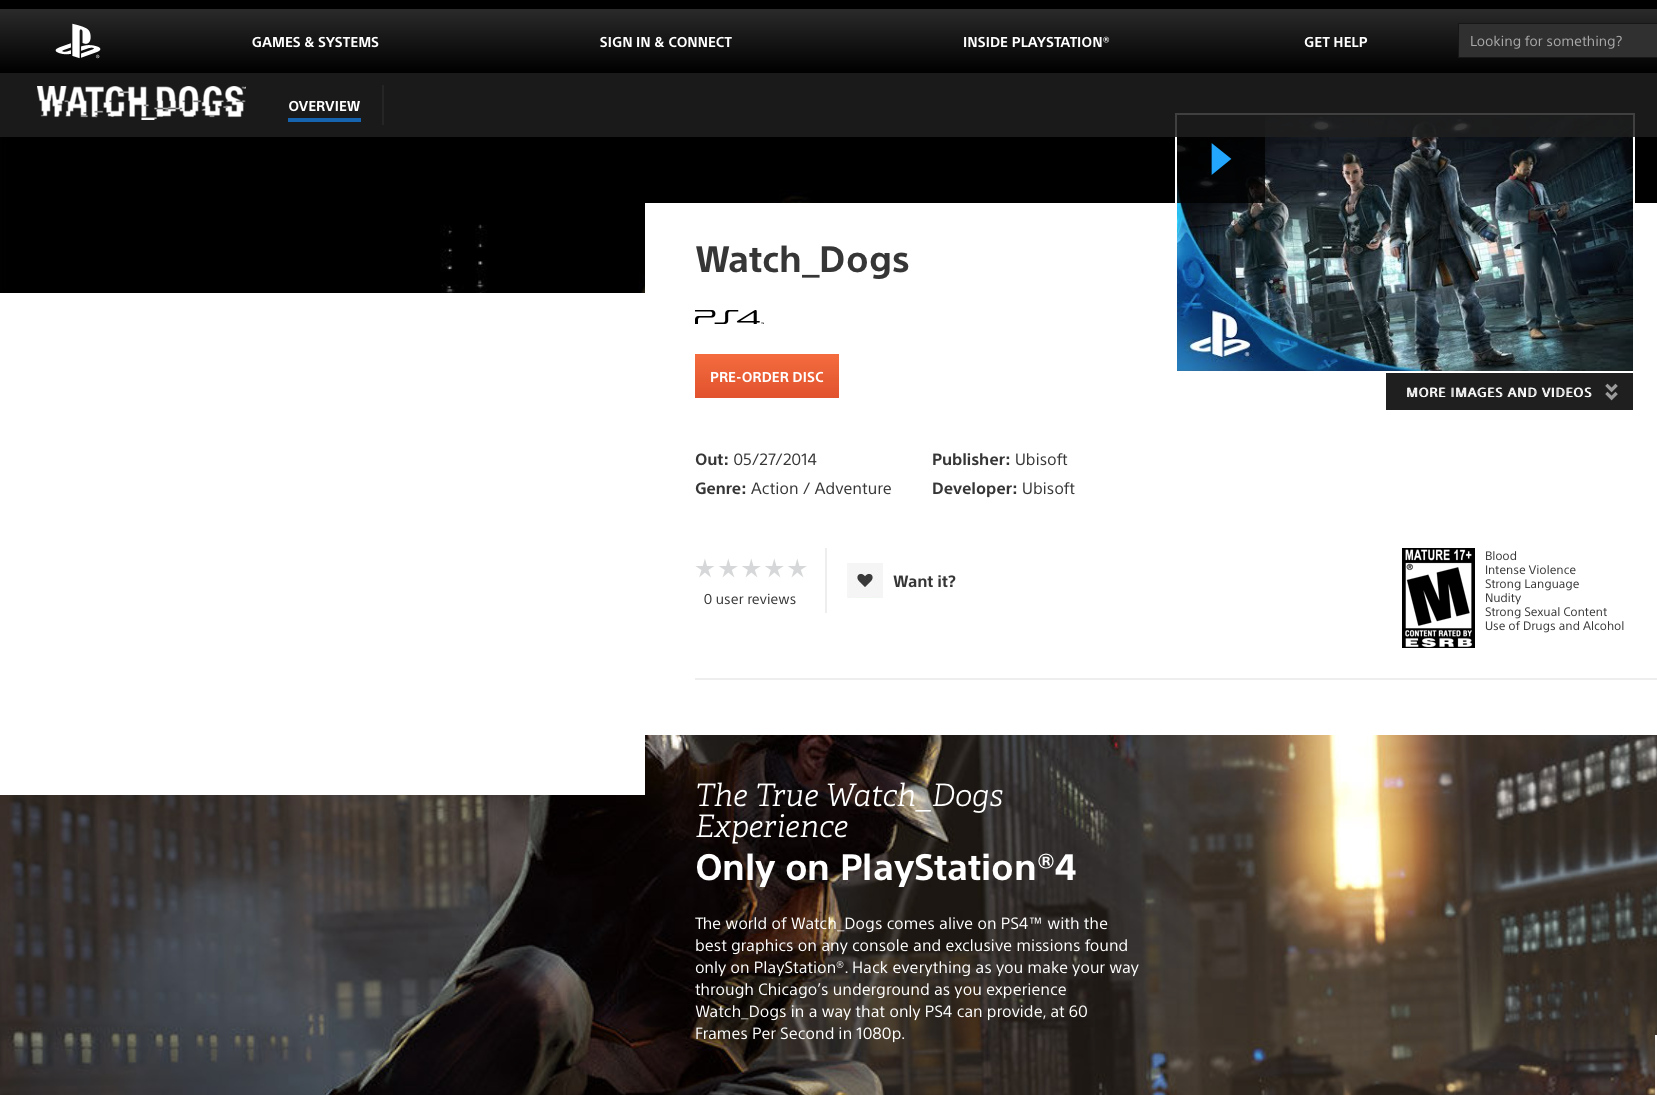The image size is (1657, 1095).
Task: Click the 'Want it?' label
Action: 924,581
